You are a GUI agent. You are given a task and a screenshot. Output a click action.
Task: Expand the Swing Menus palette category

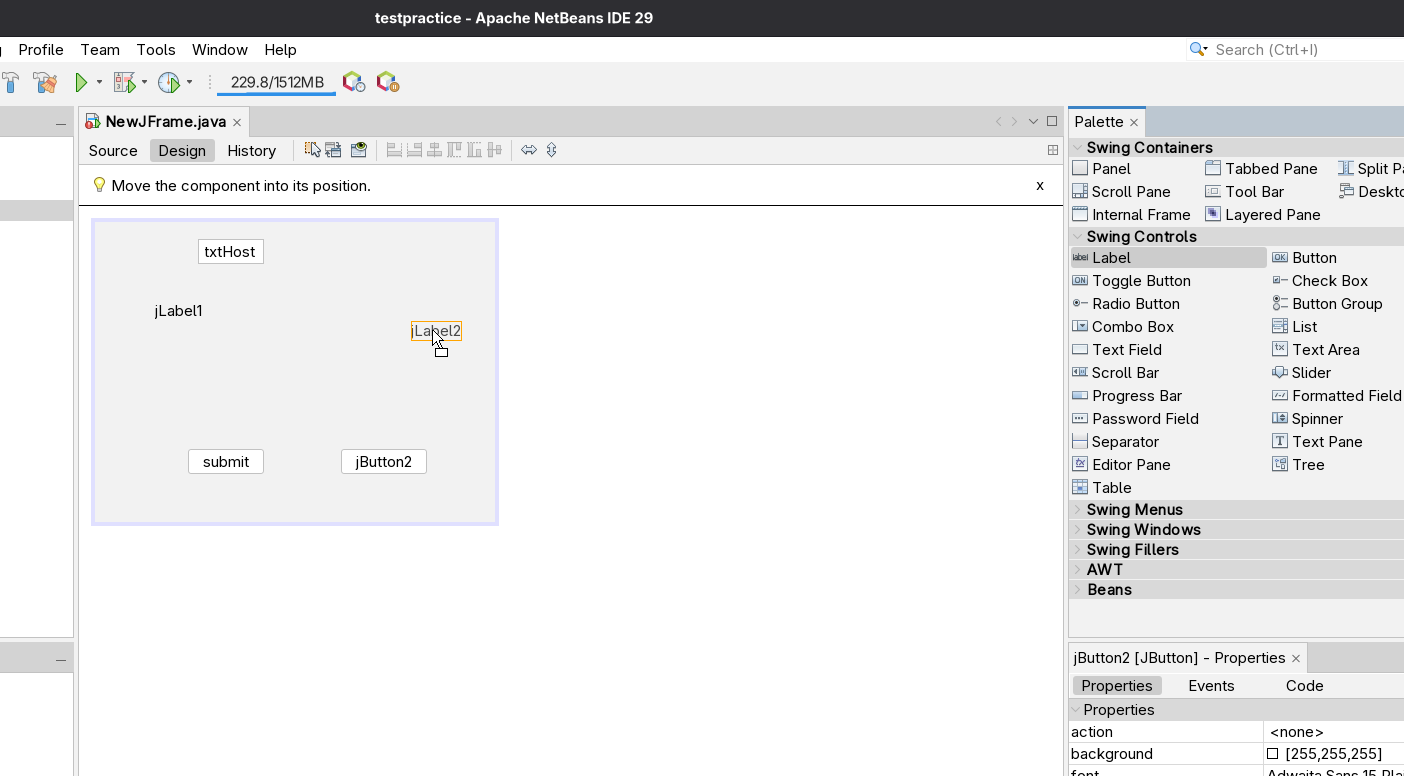click(x=1135, y=509)
